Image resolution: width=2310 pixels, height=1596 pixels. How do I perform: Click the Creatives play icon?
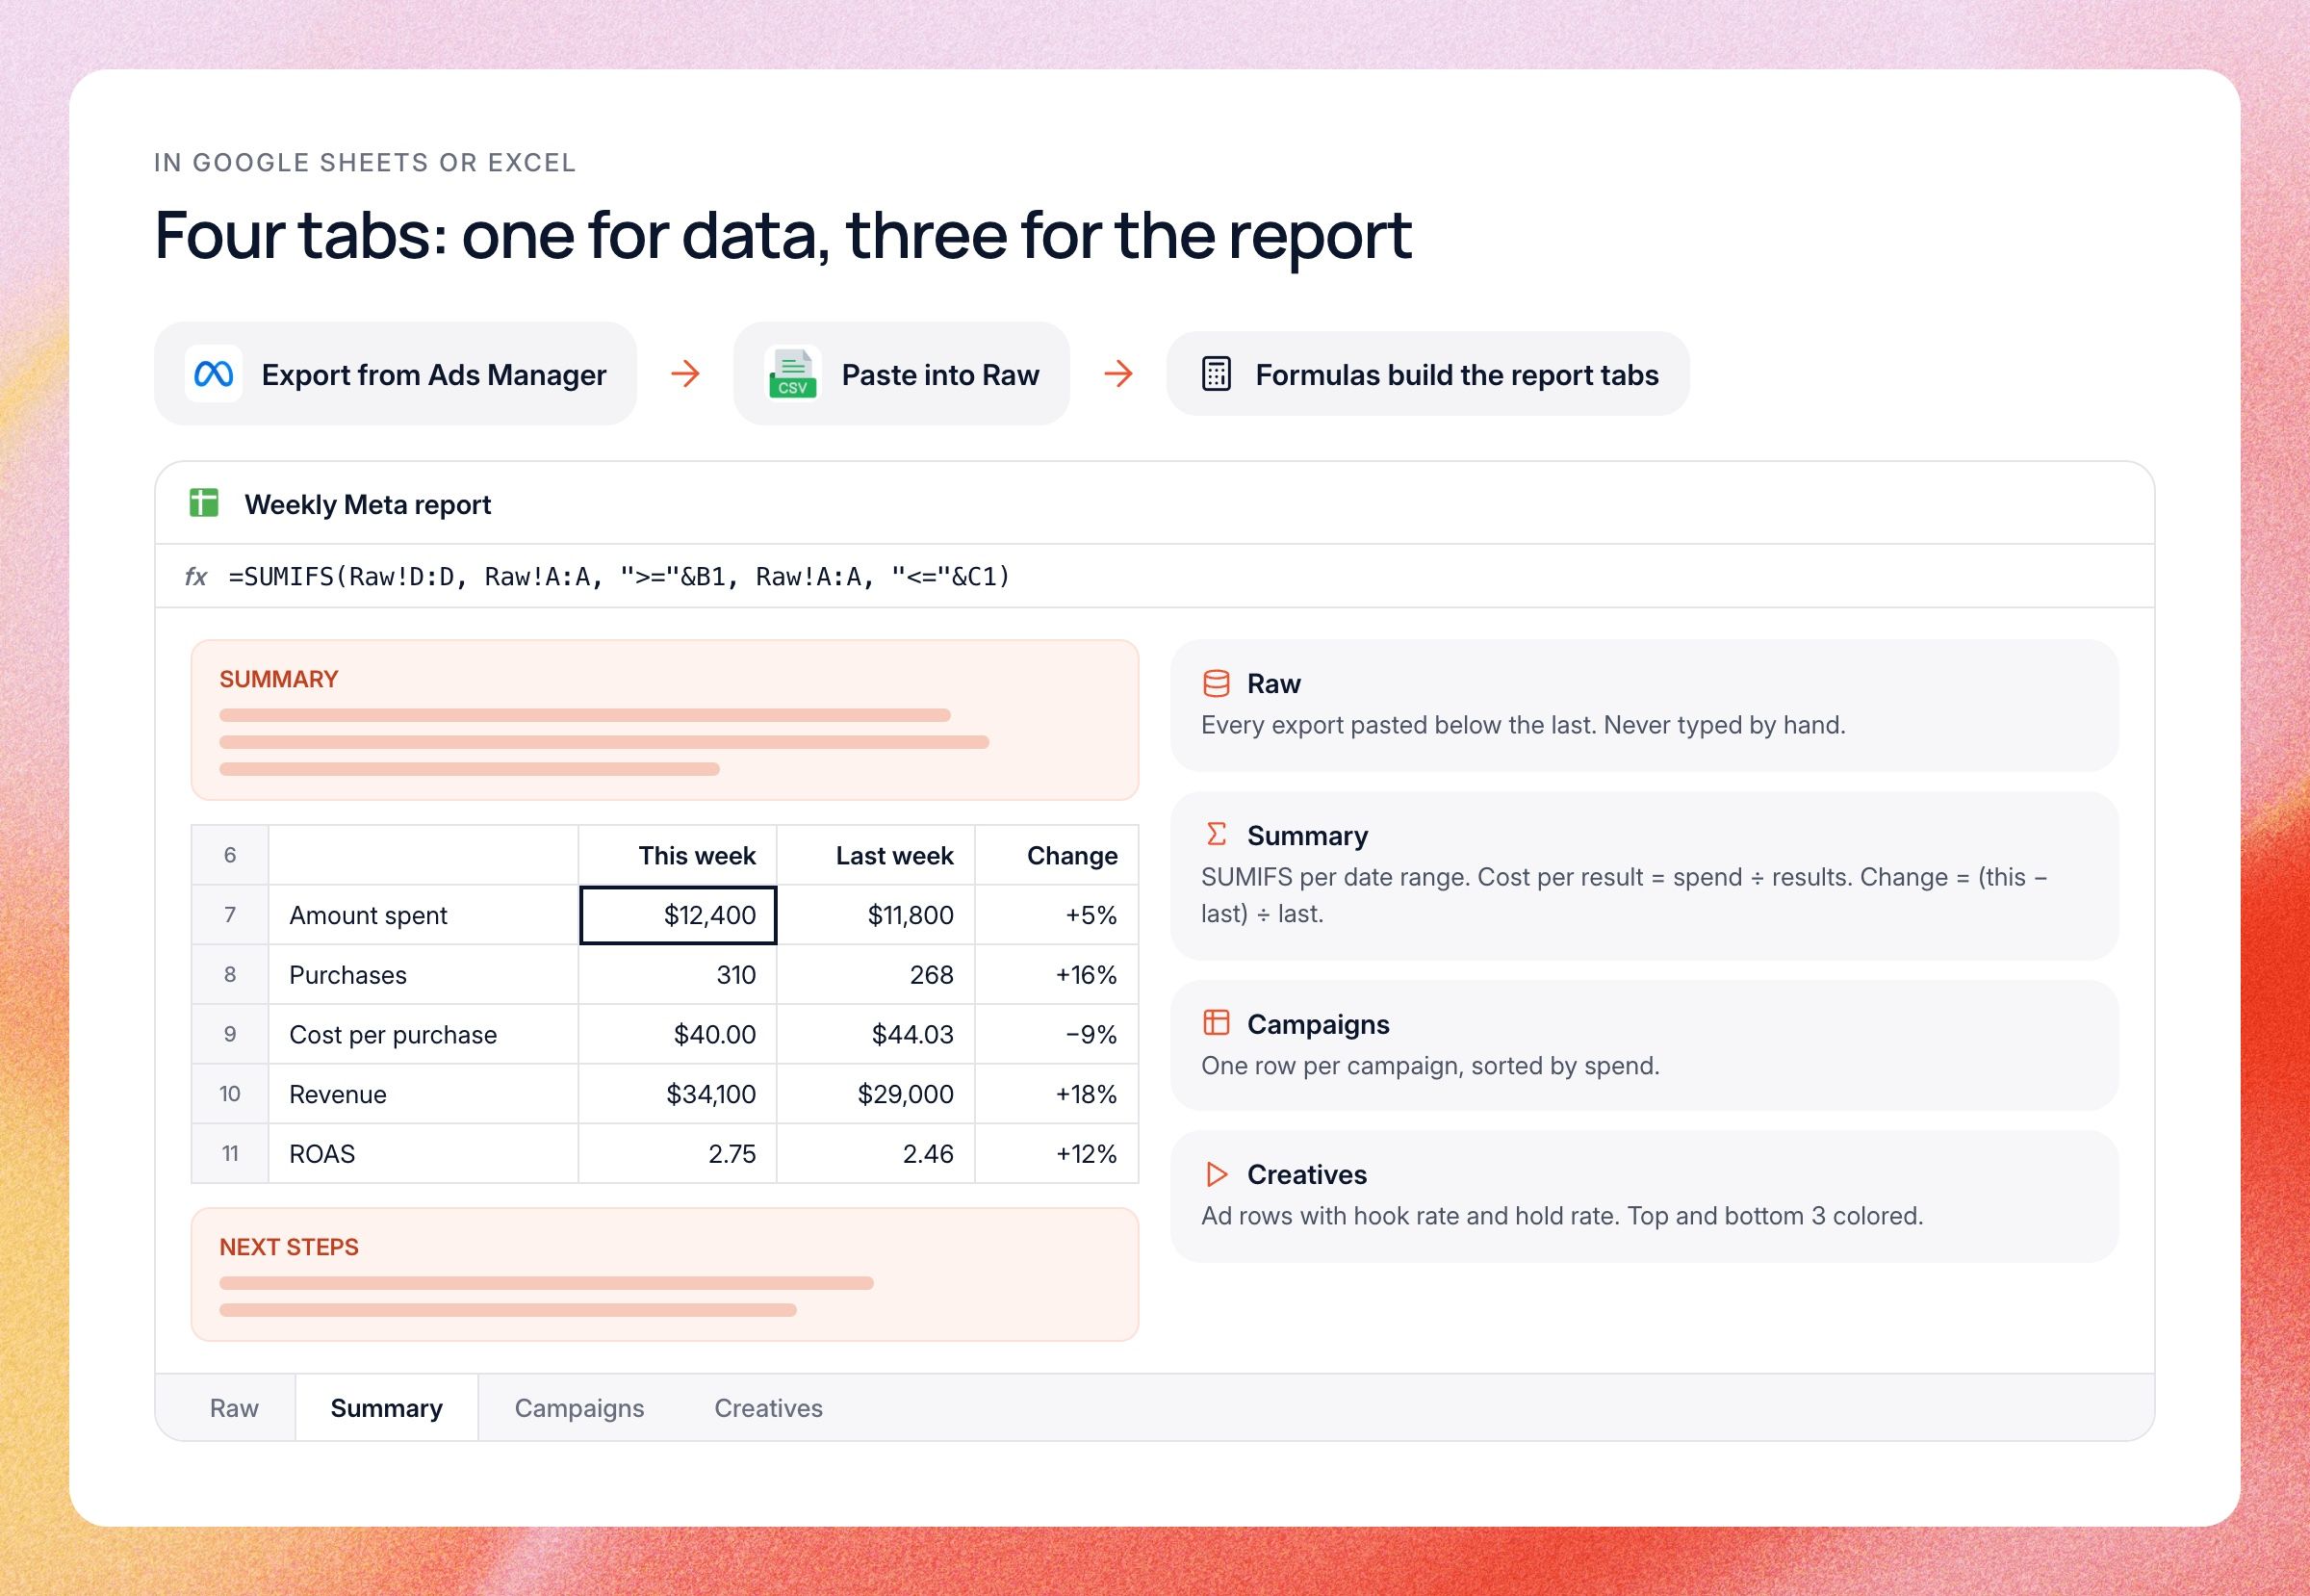(1216, 1174)
